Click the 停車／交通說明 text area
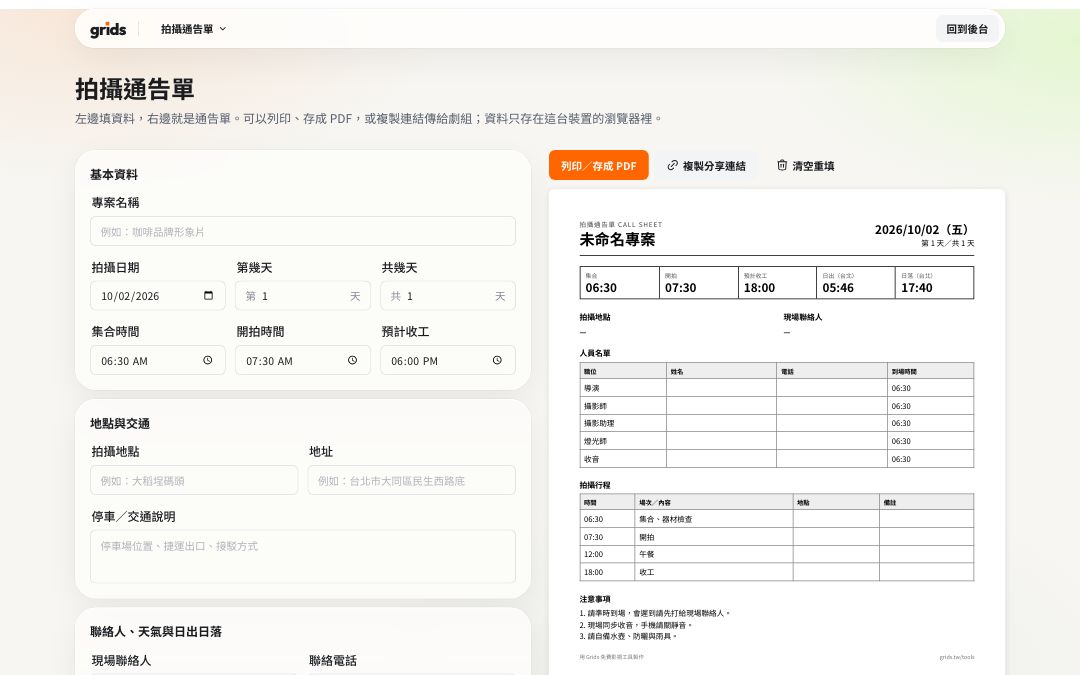 coord(302,557)
